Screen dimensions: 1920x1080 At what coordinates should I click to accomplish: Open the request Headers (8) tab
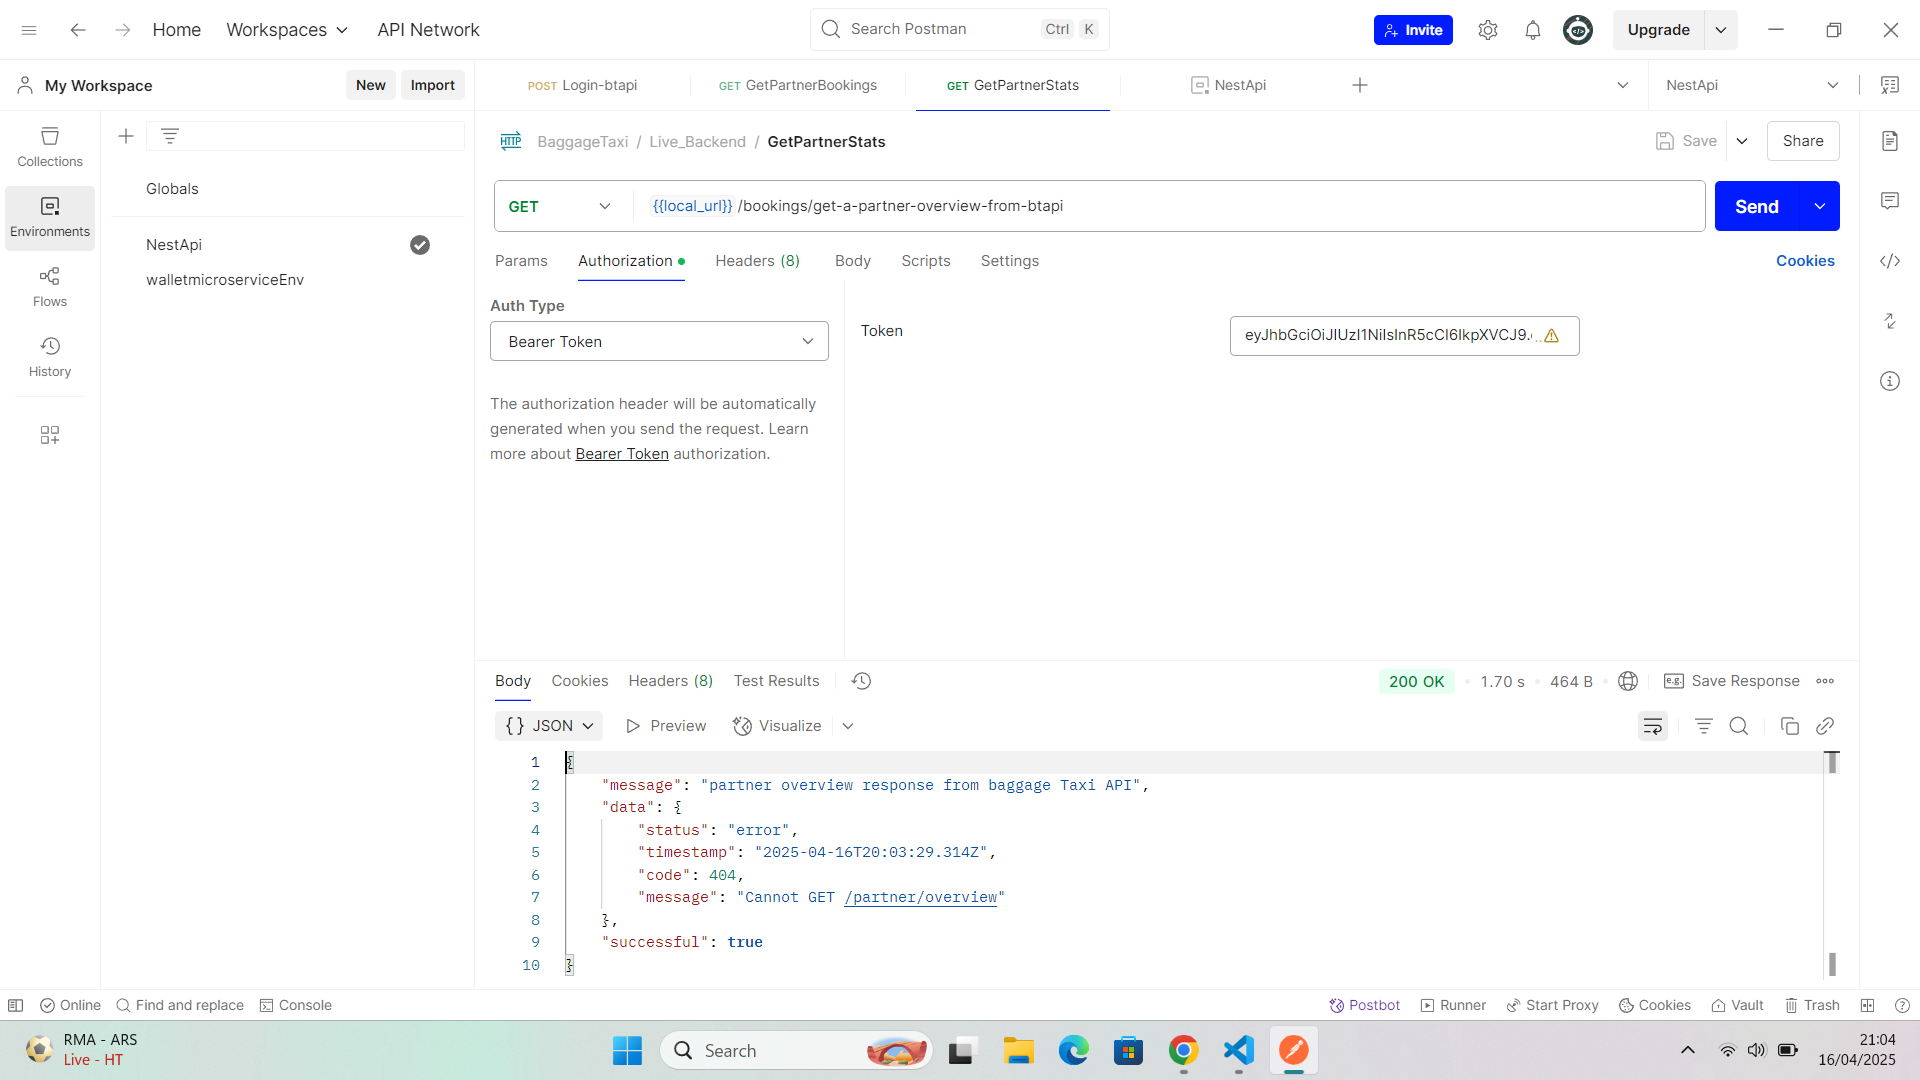click(757, 261)
